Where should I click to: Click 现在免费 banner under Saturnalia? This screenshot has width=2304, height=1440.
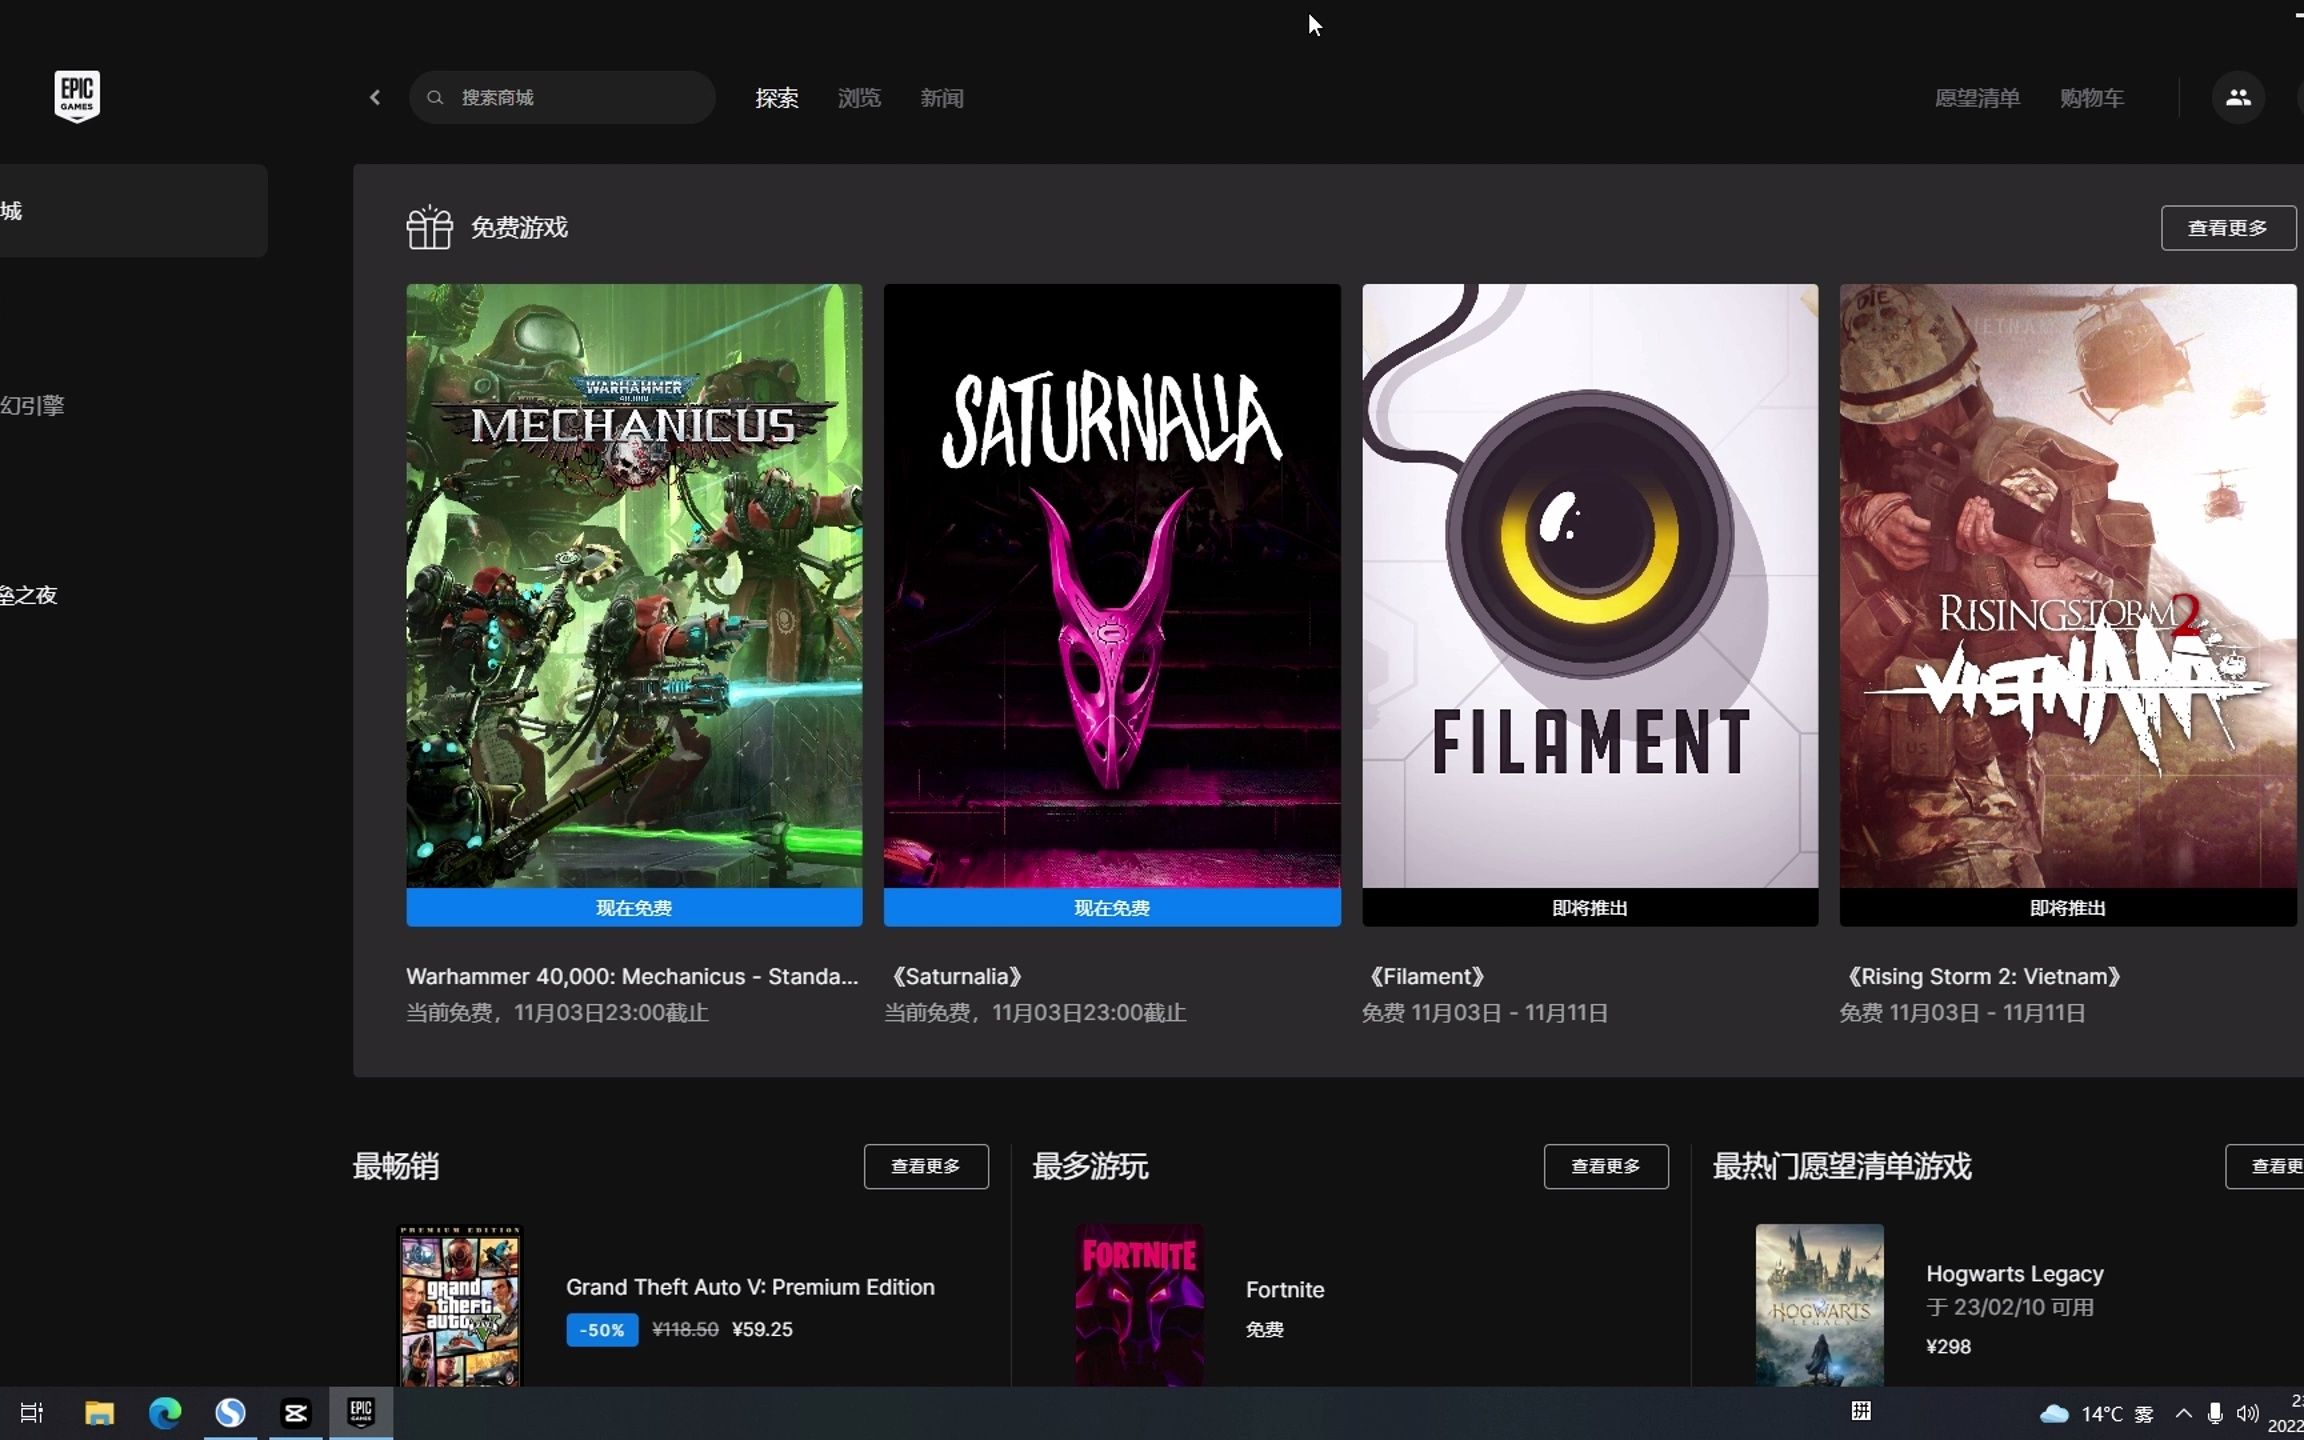(1112, 908)
